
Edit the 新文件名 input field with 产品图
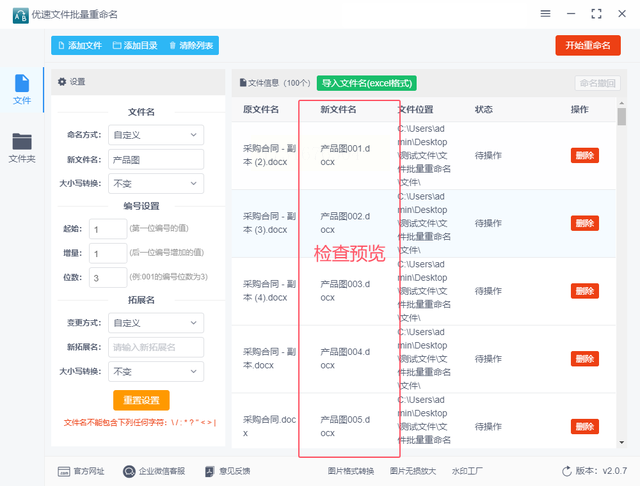coord(156,160)
